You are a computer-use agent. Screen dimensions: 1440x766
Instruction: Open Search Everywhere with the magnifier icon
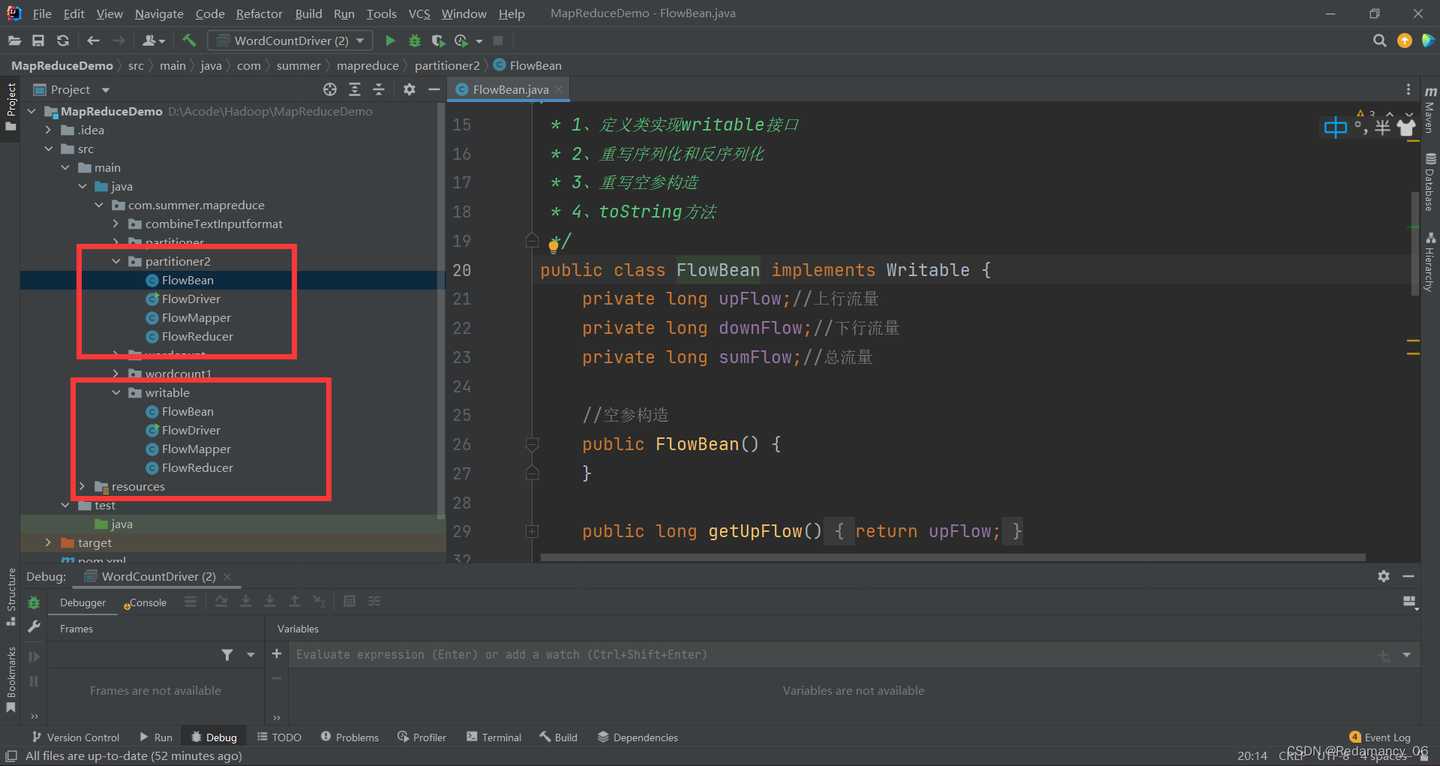1379,41
